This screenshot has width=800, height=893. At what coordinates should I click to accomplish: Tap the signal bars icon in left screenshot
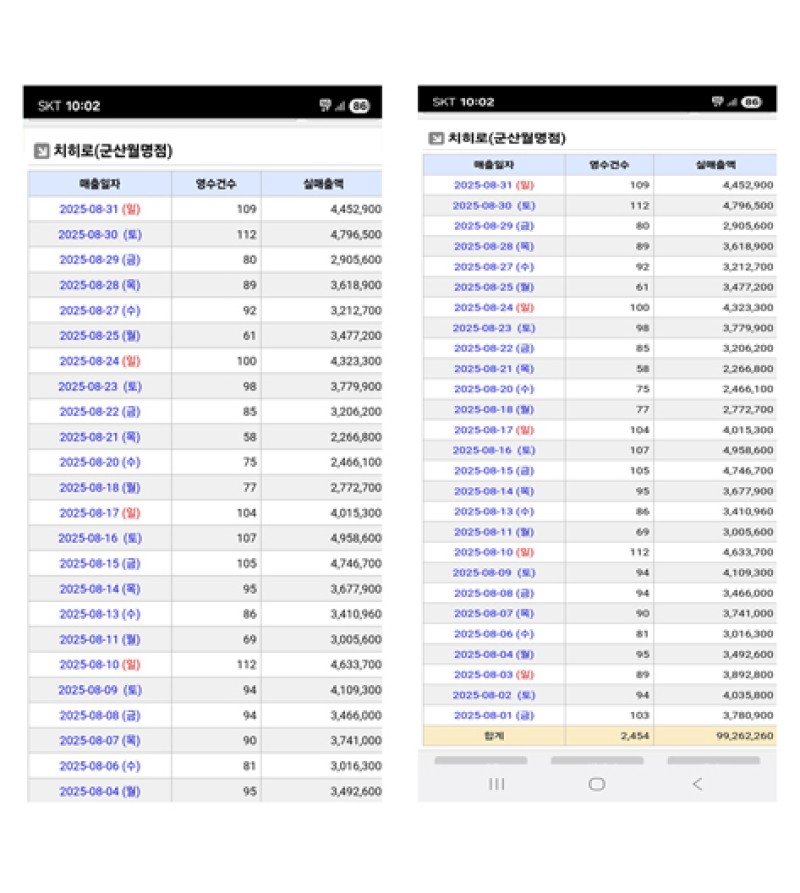(340, 106)
